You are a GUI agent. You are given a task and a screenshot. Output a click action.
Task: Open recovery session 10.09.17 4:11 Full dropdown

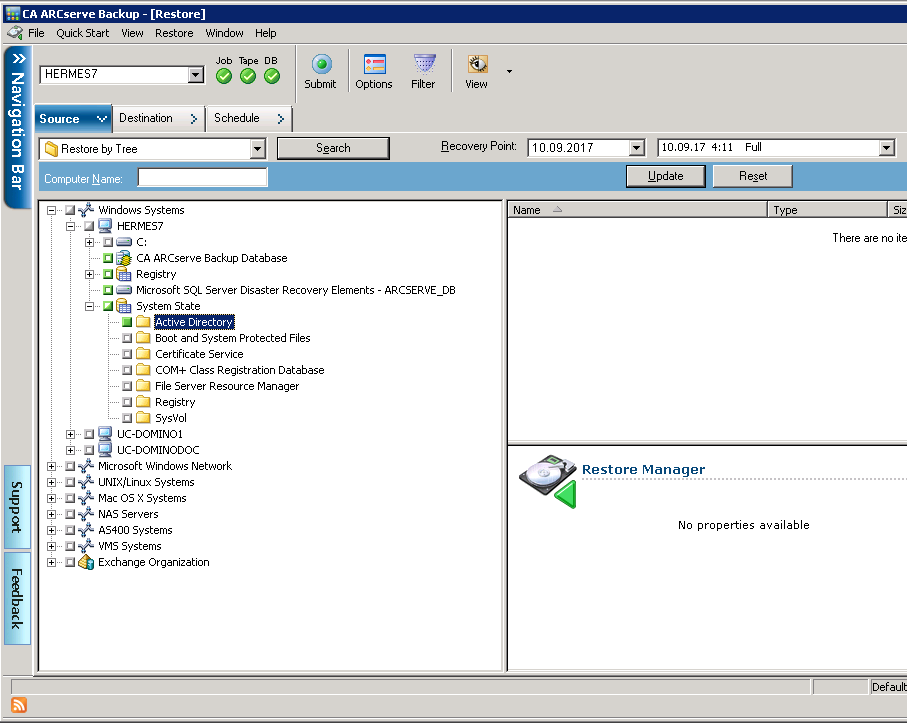click(x=887, y=148)
